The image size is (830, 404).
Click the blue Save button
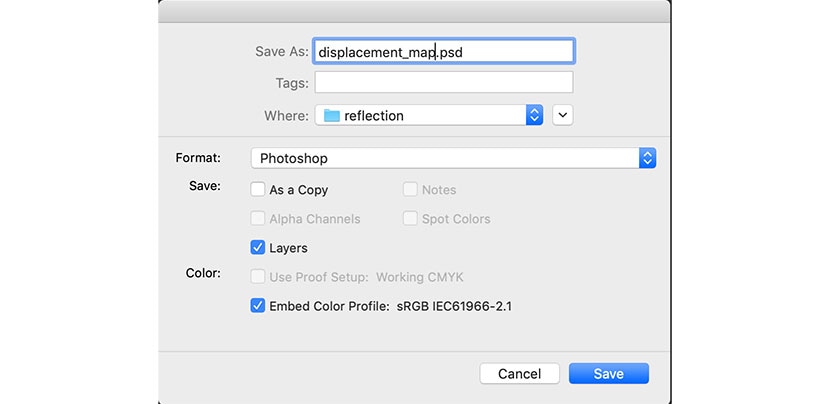[608, 373]
